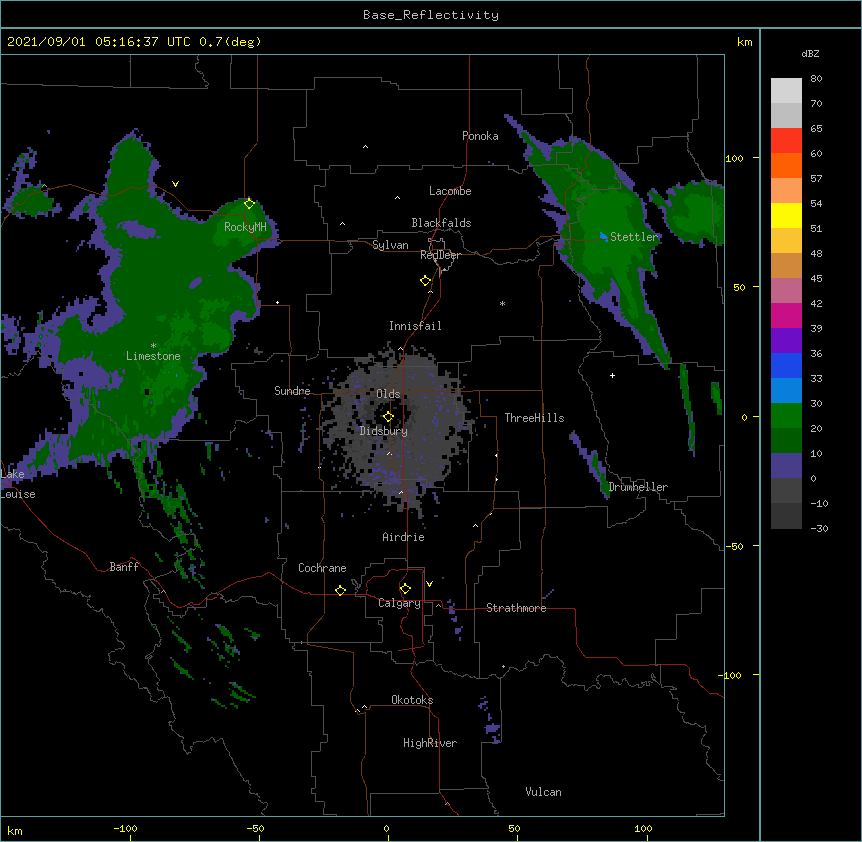Image resolution: width=862 pixels, height=842 pixels.
Task: Click the light gray 70-80 dBZ swatch
Action: (x=786, y=91)
